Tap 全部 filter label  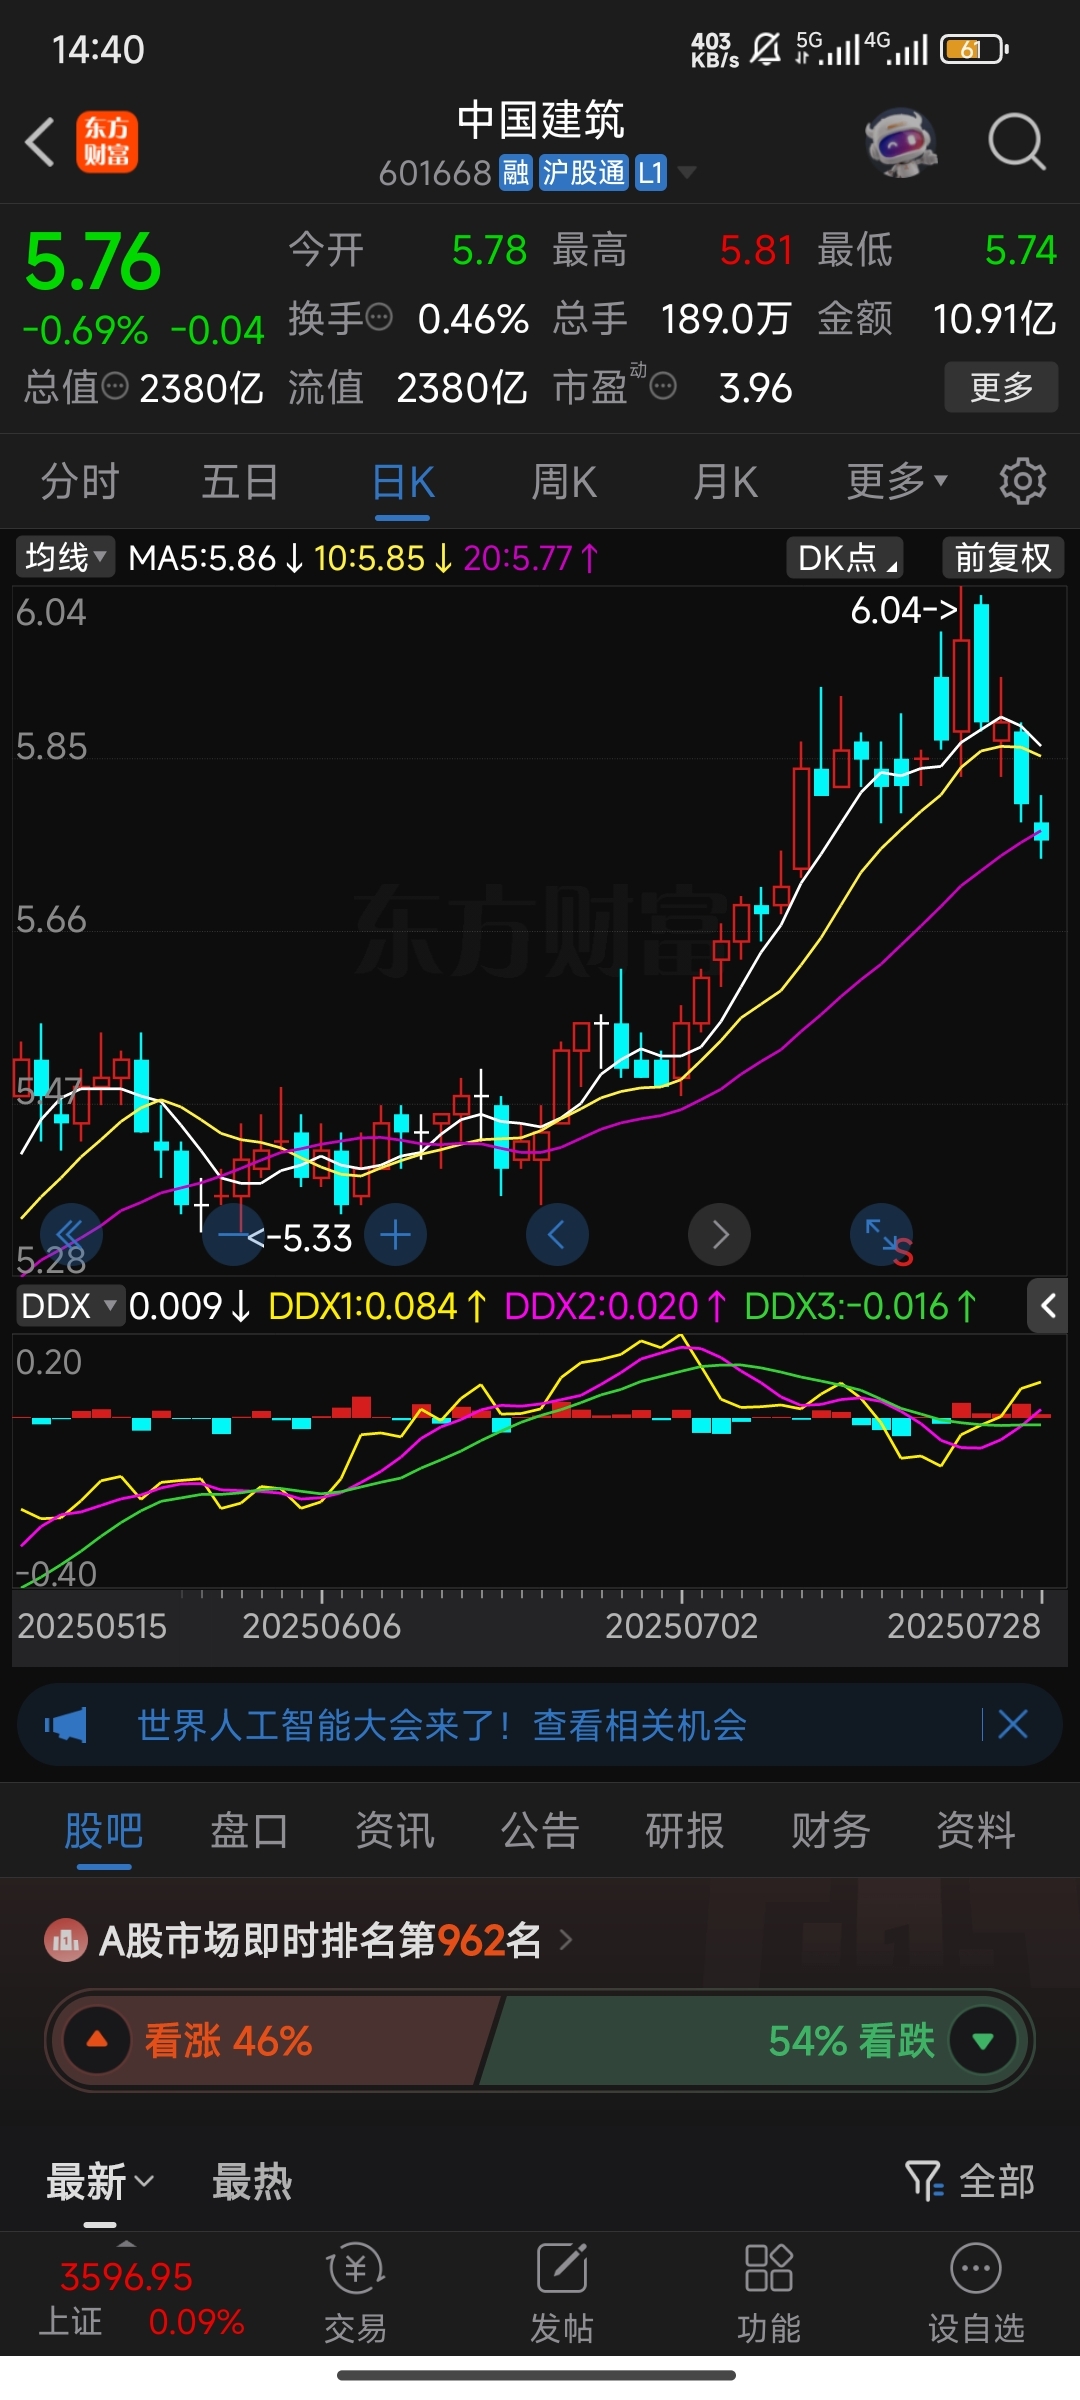(x=997, y=2181)
